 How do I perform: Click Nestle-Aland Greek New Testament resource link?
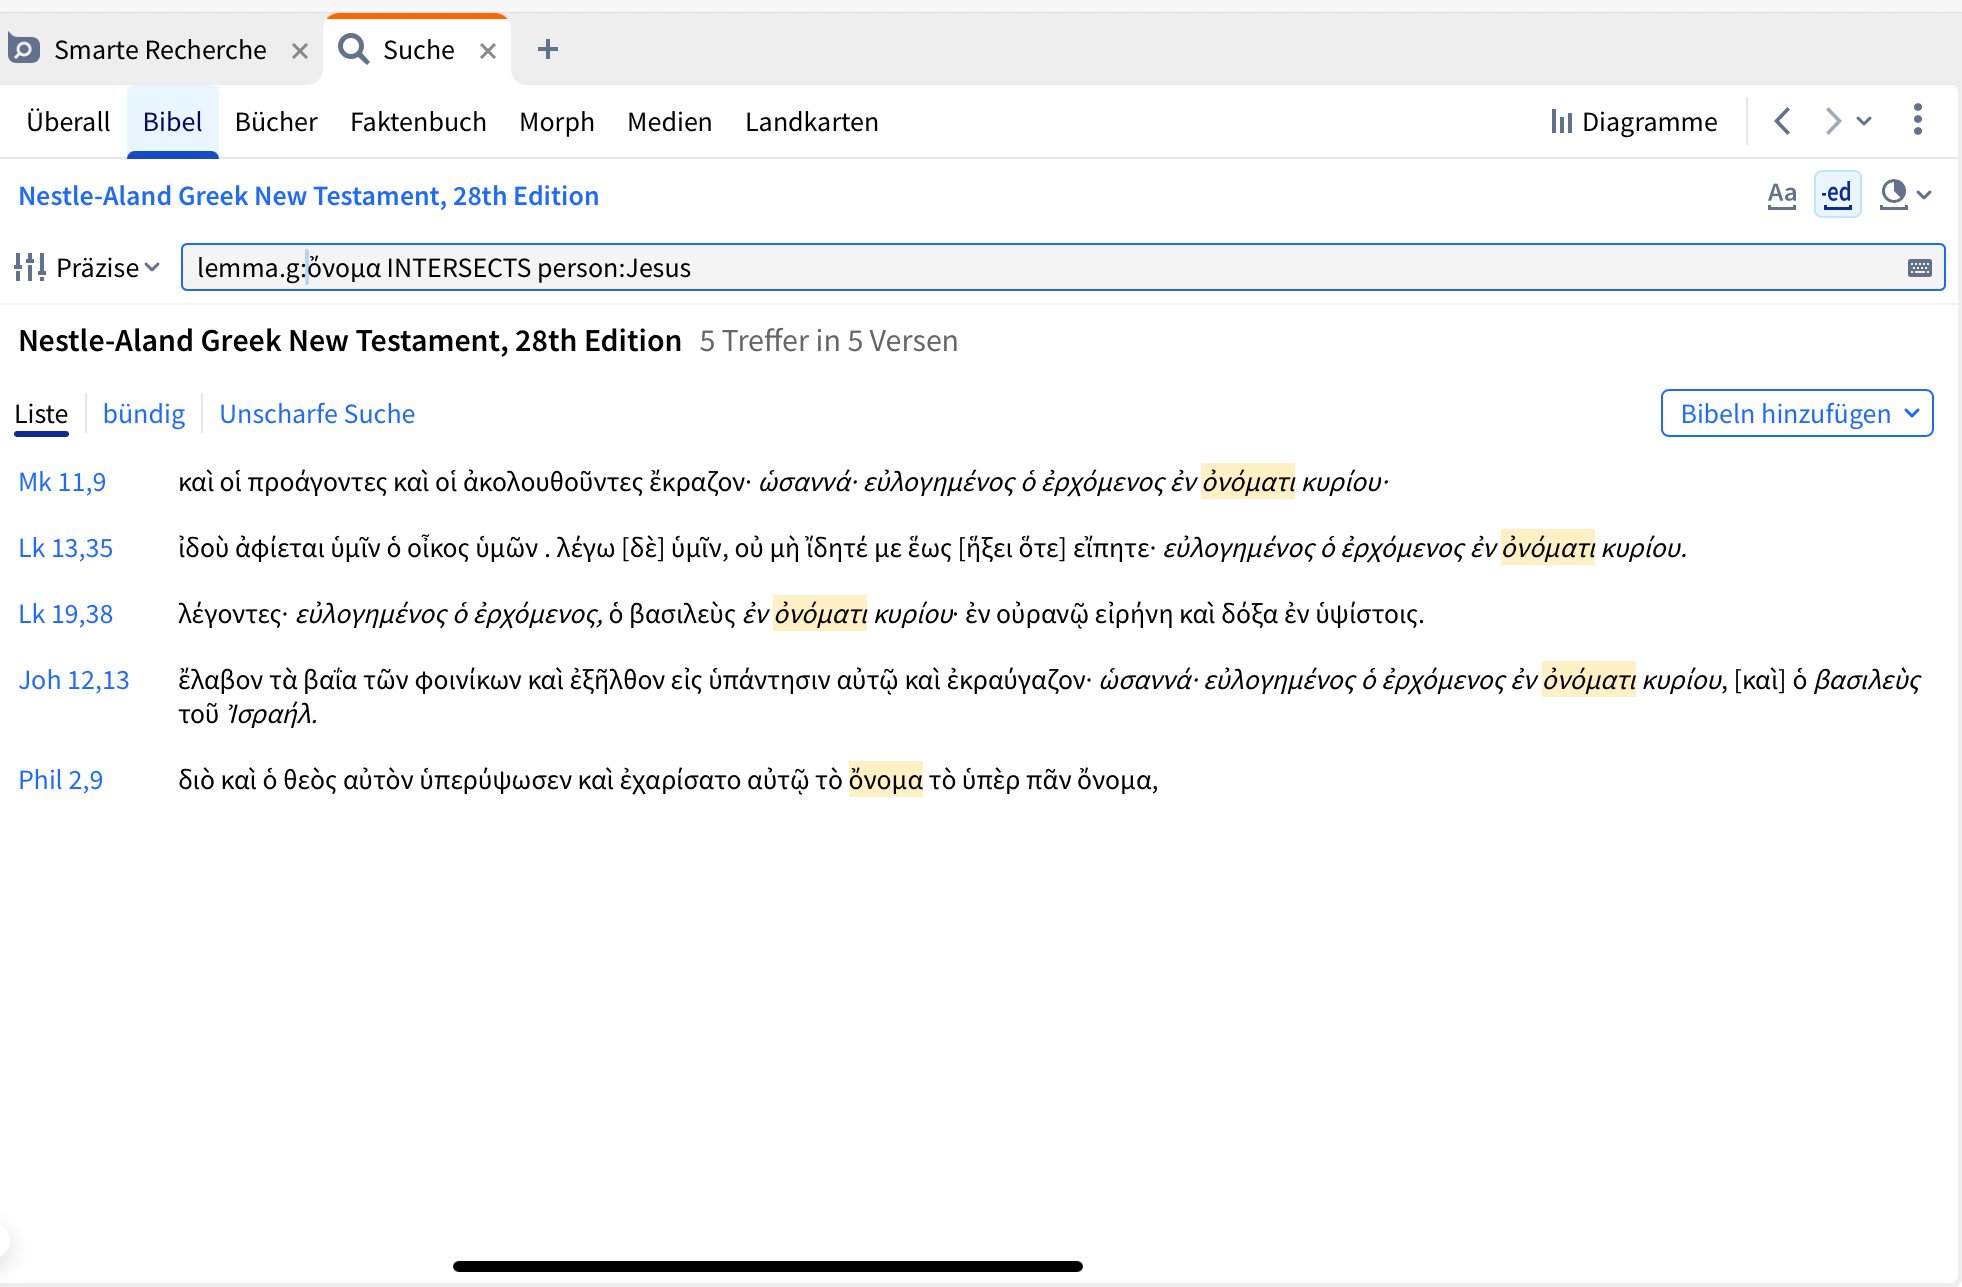(308, 196)
